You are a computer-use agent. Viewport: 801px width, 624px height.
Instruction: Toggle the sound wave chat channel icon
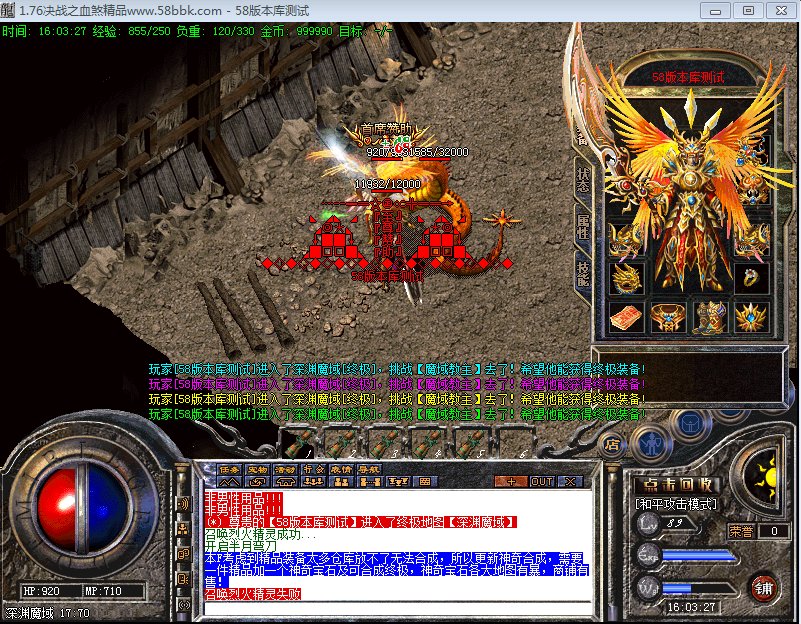pos(183,504)
